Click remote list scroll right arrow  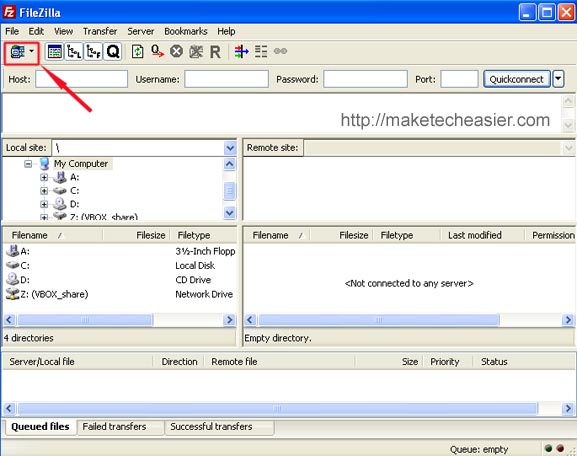[569, 320]
